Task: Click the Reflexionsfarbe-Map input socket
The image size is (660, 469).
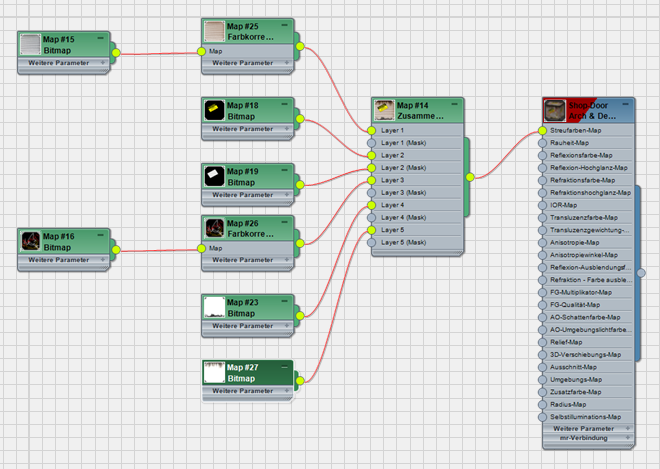Action: 543,155
